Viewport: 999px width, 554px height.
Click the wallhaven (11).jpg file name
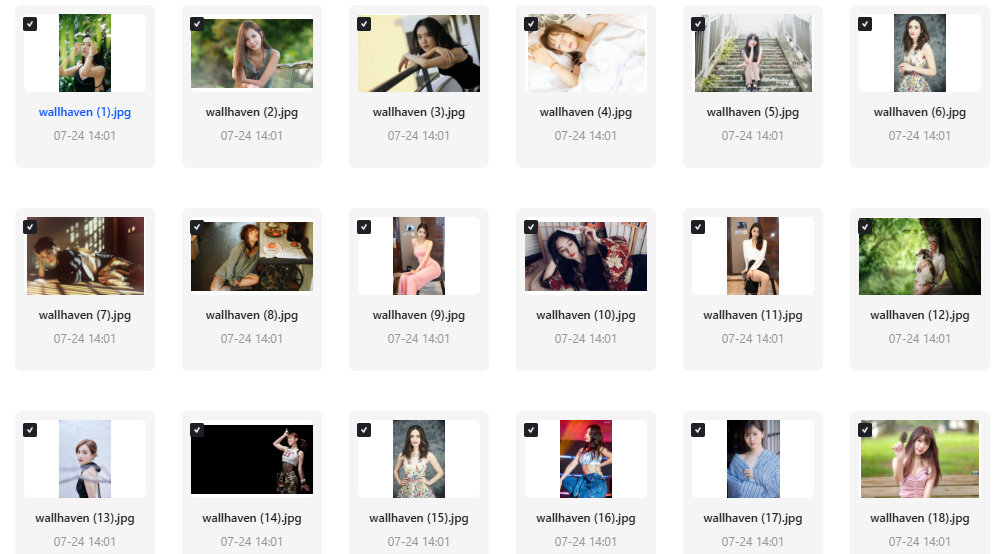[752, 315]
